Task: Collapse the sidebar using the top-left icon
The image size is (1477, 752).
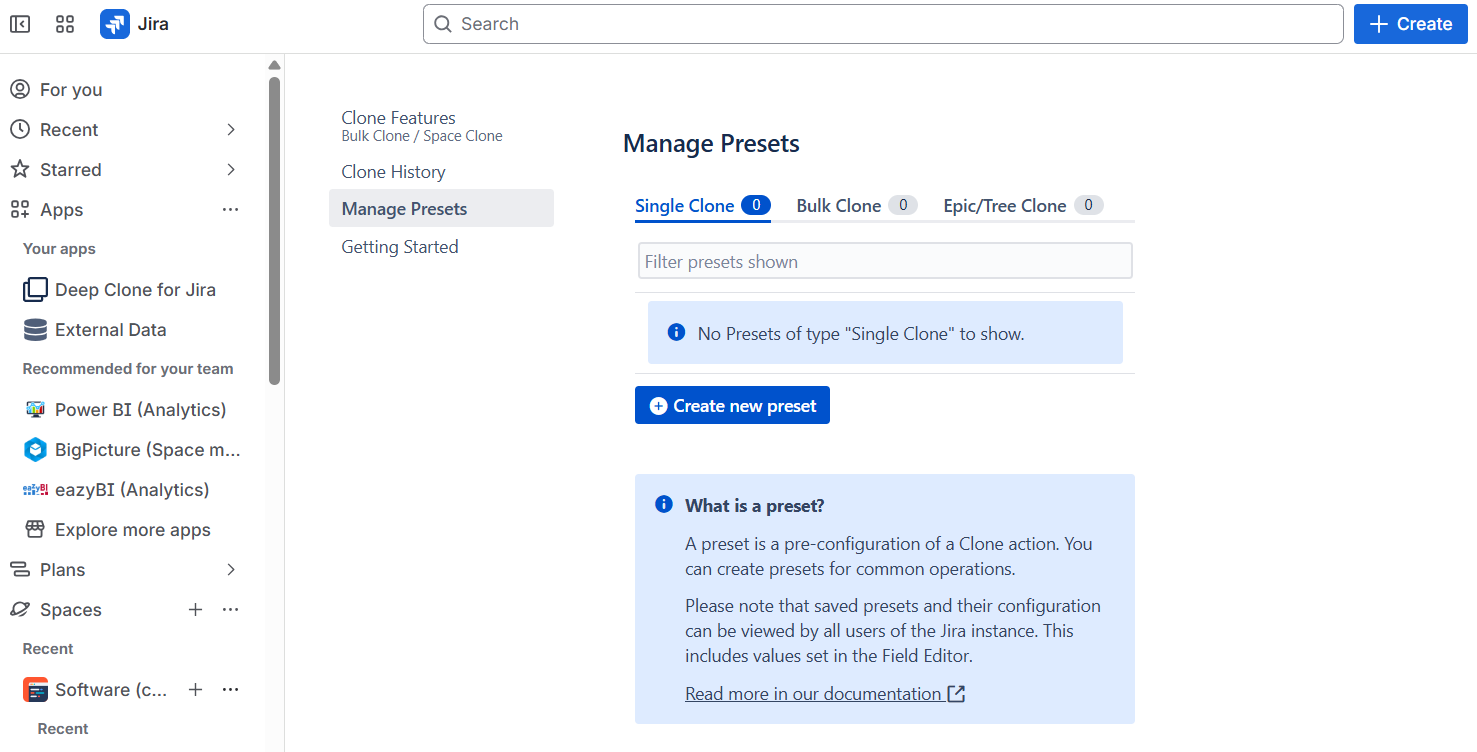Action: tap(20, 24)
